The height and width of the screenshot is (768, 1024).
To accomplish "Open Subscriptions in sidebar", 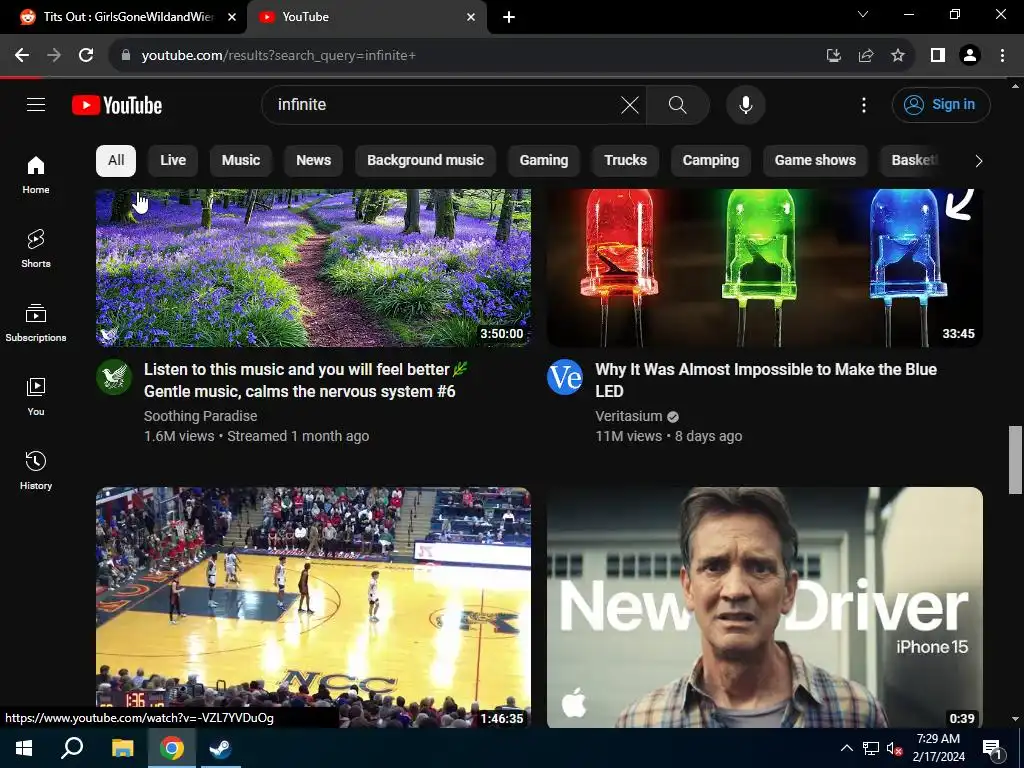I will pyautogui.click(x=36, y=323).
